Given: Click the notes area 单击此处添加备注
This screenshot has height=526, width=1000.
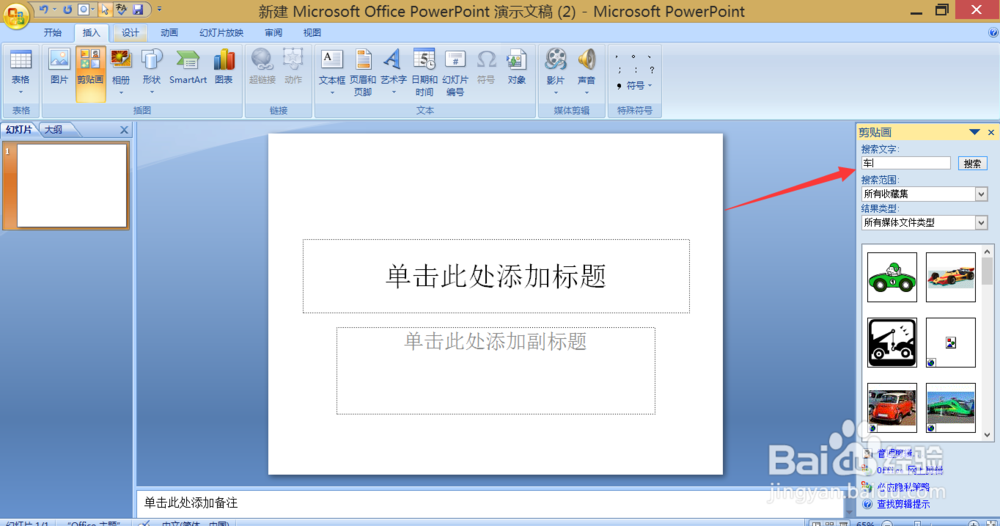Looking at the screenshot, I should tap(490, 503).
